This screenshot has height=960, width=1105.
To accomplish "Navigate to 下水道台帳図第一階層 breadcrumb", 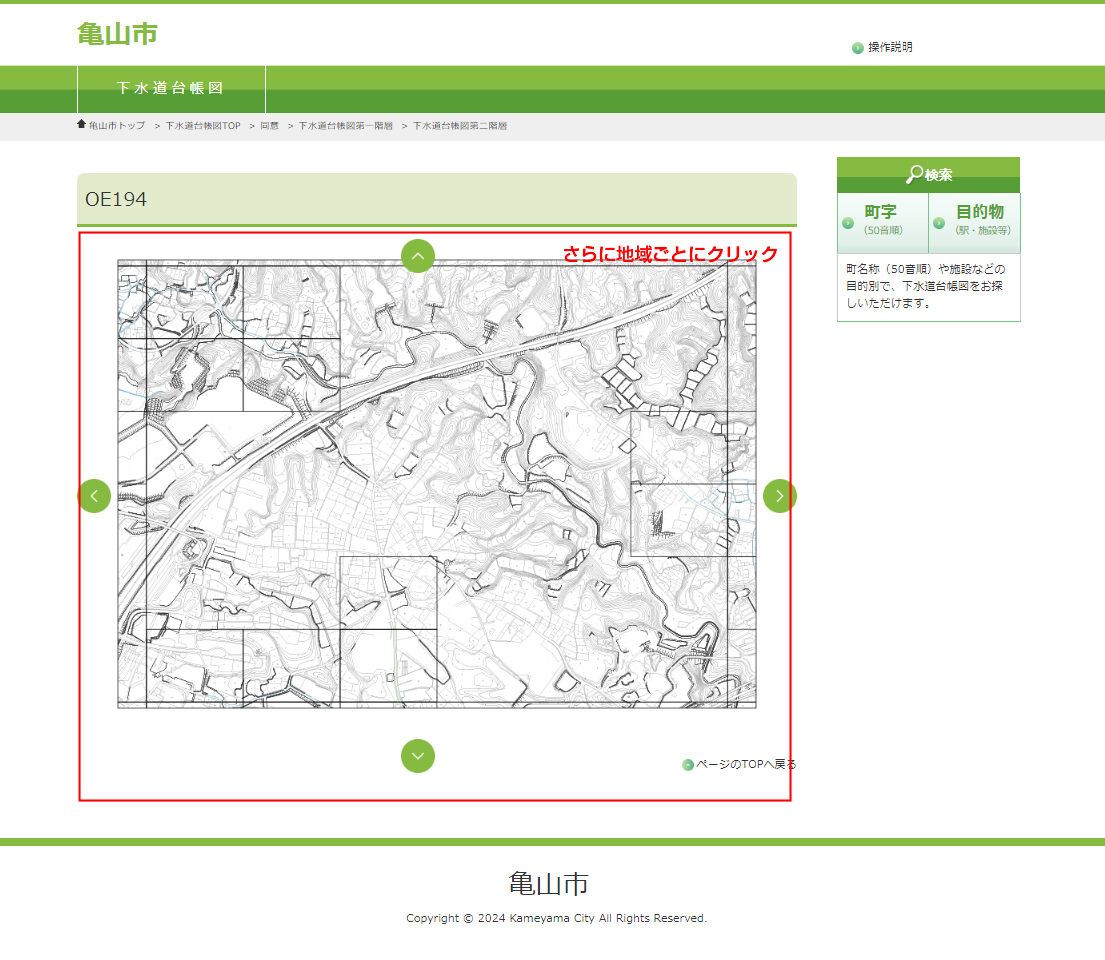I will pos(345,126).
